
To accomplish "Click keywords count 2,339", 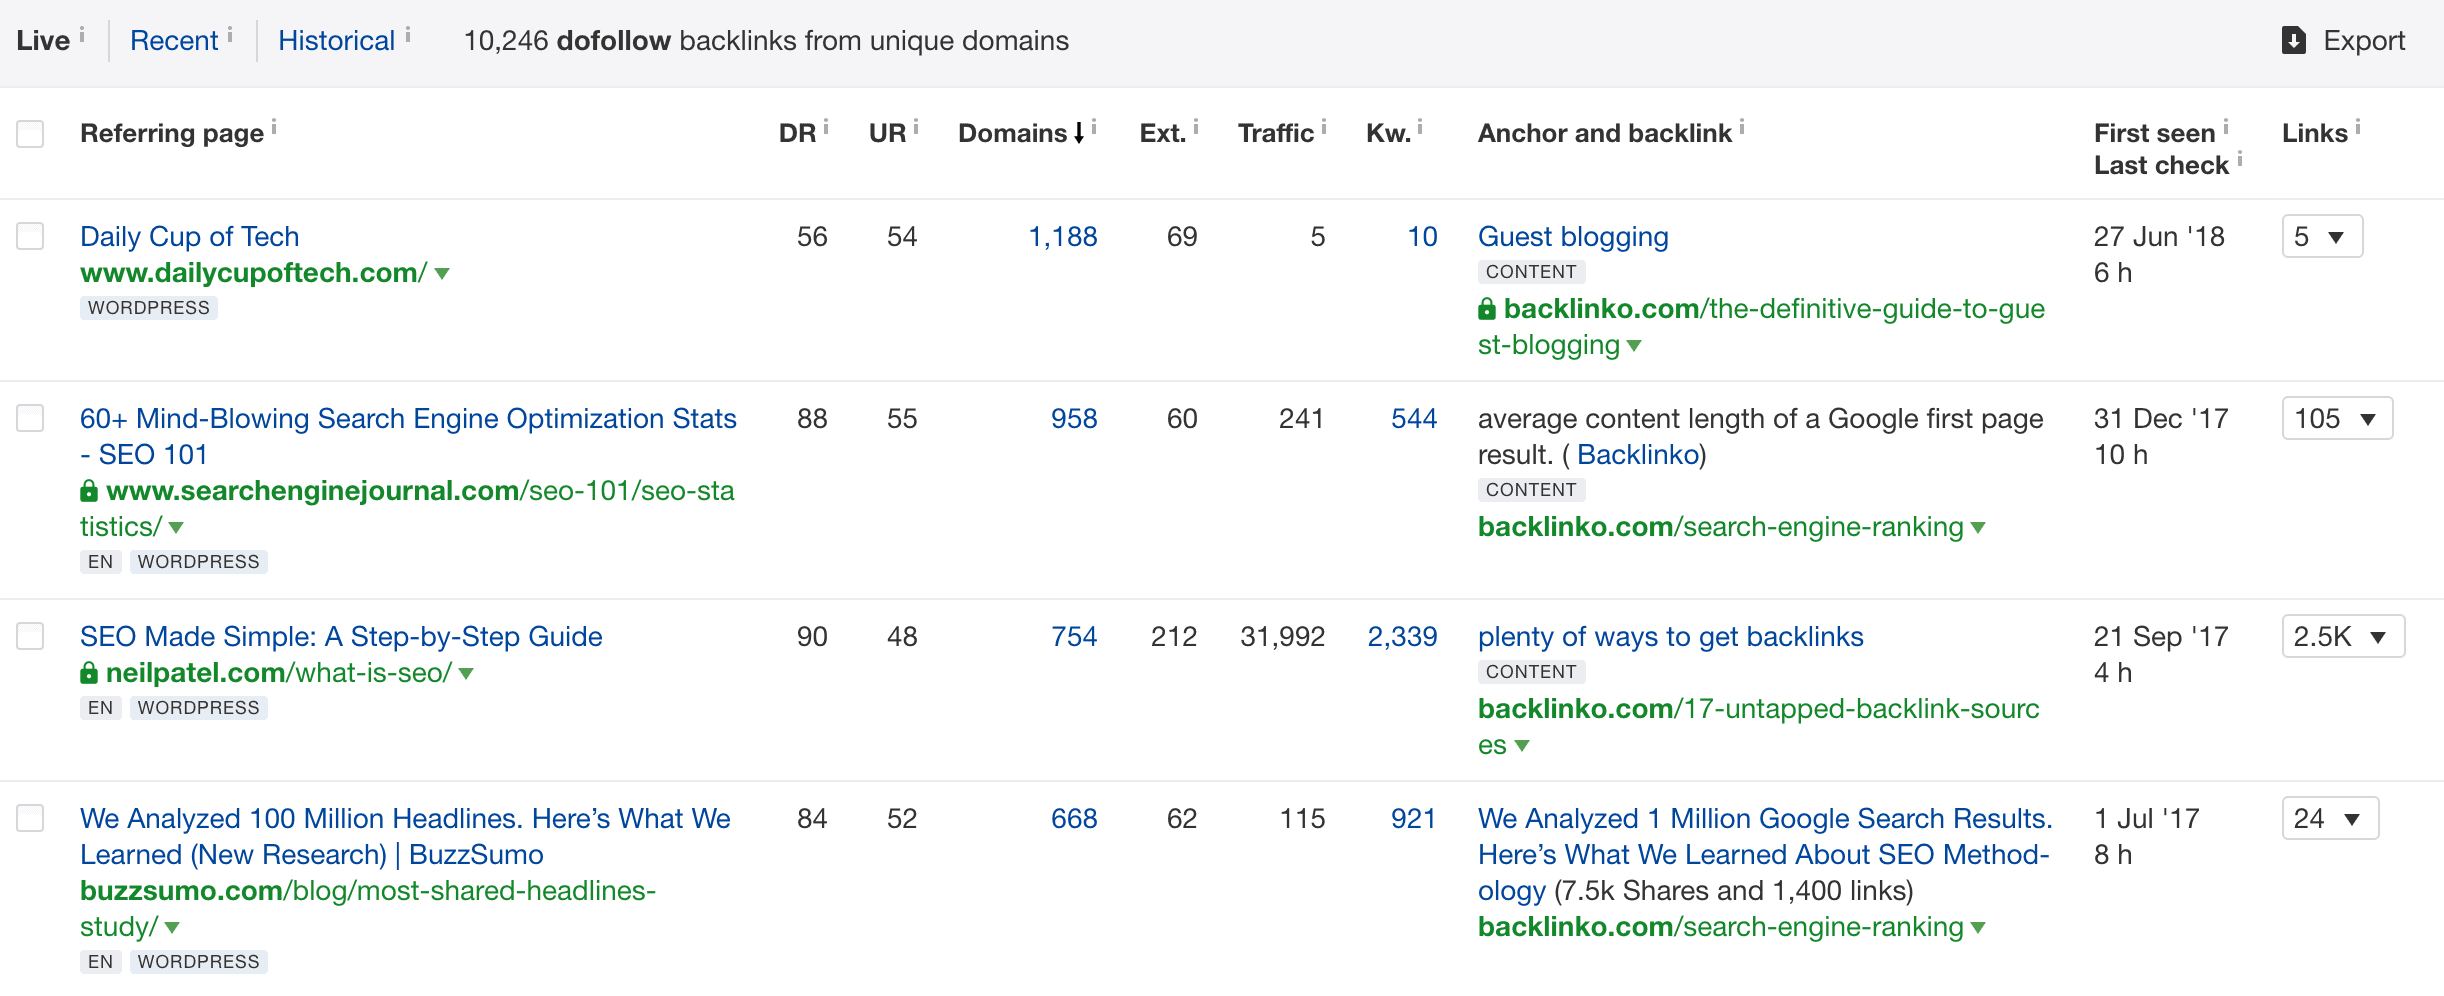I will (1402, 636).
